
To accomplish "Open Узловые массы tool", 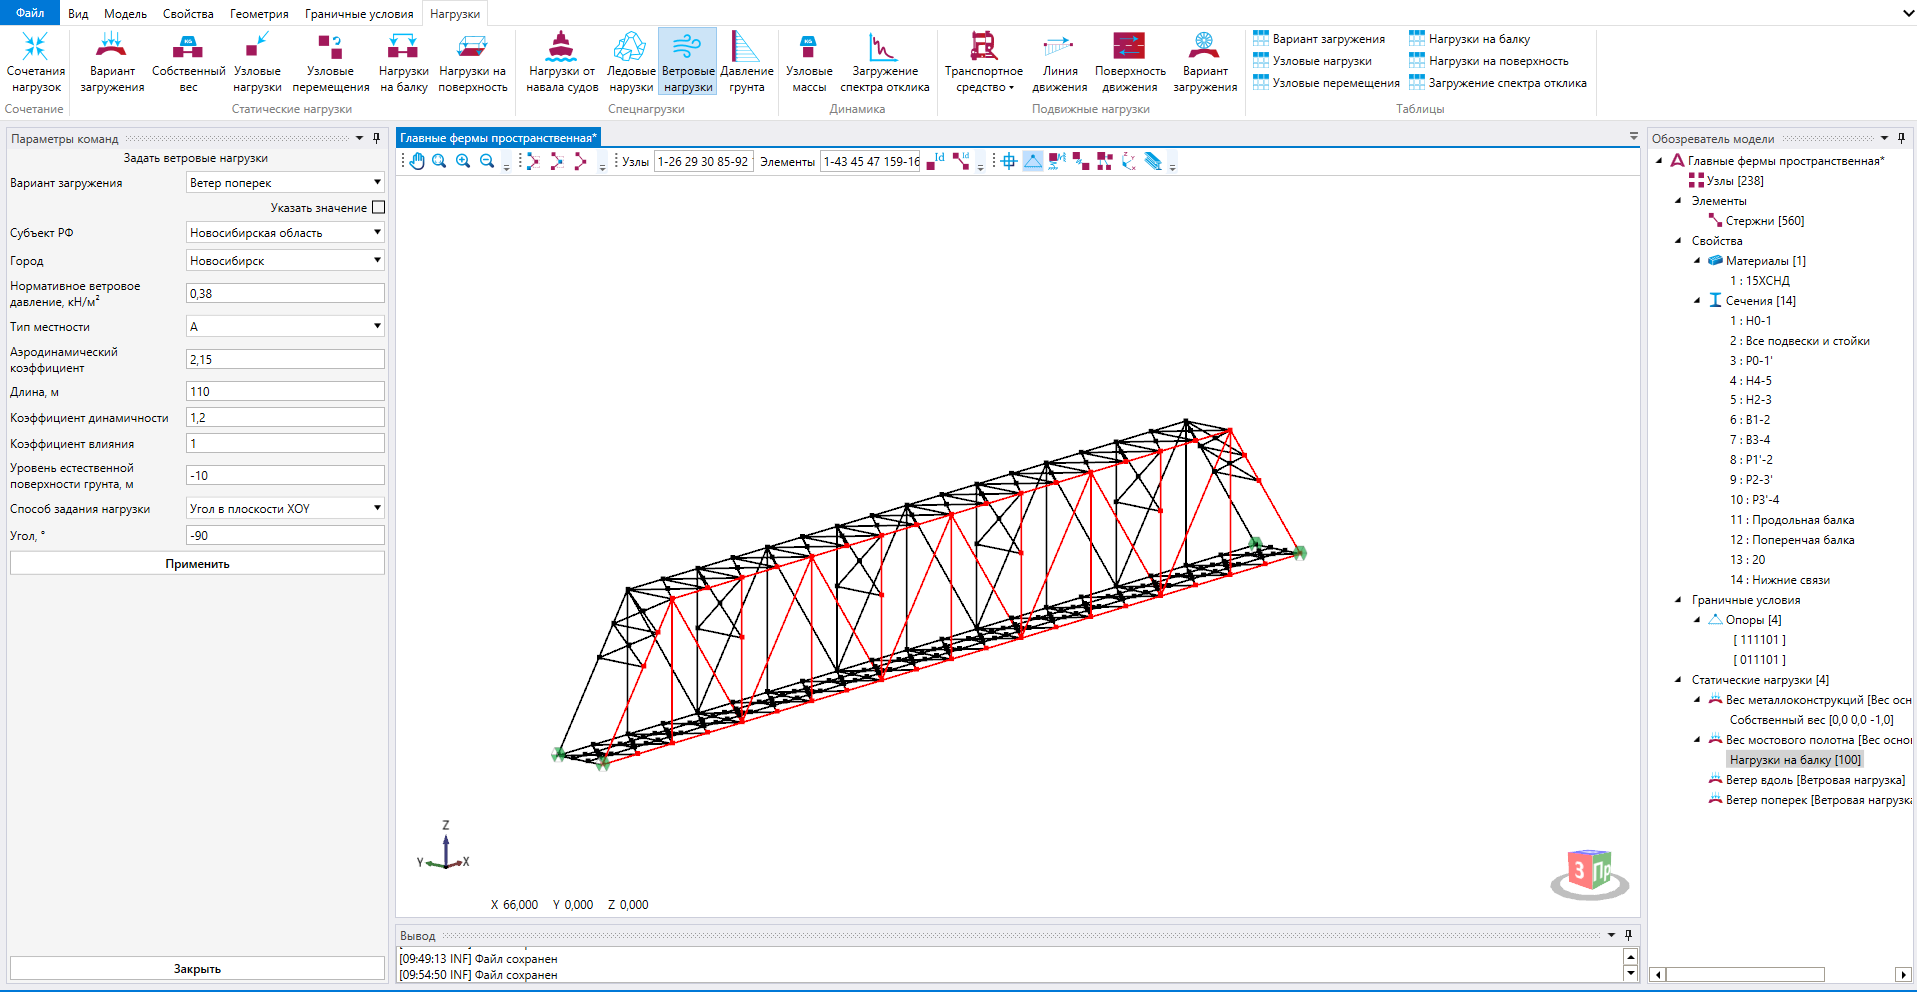I will (809, 62).
